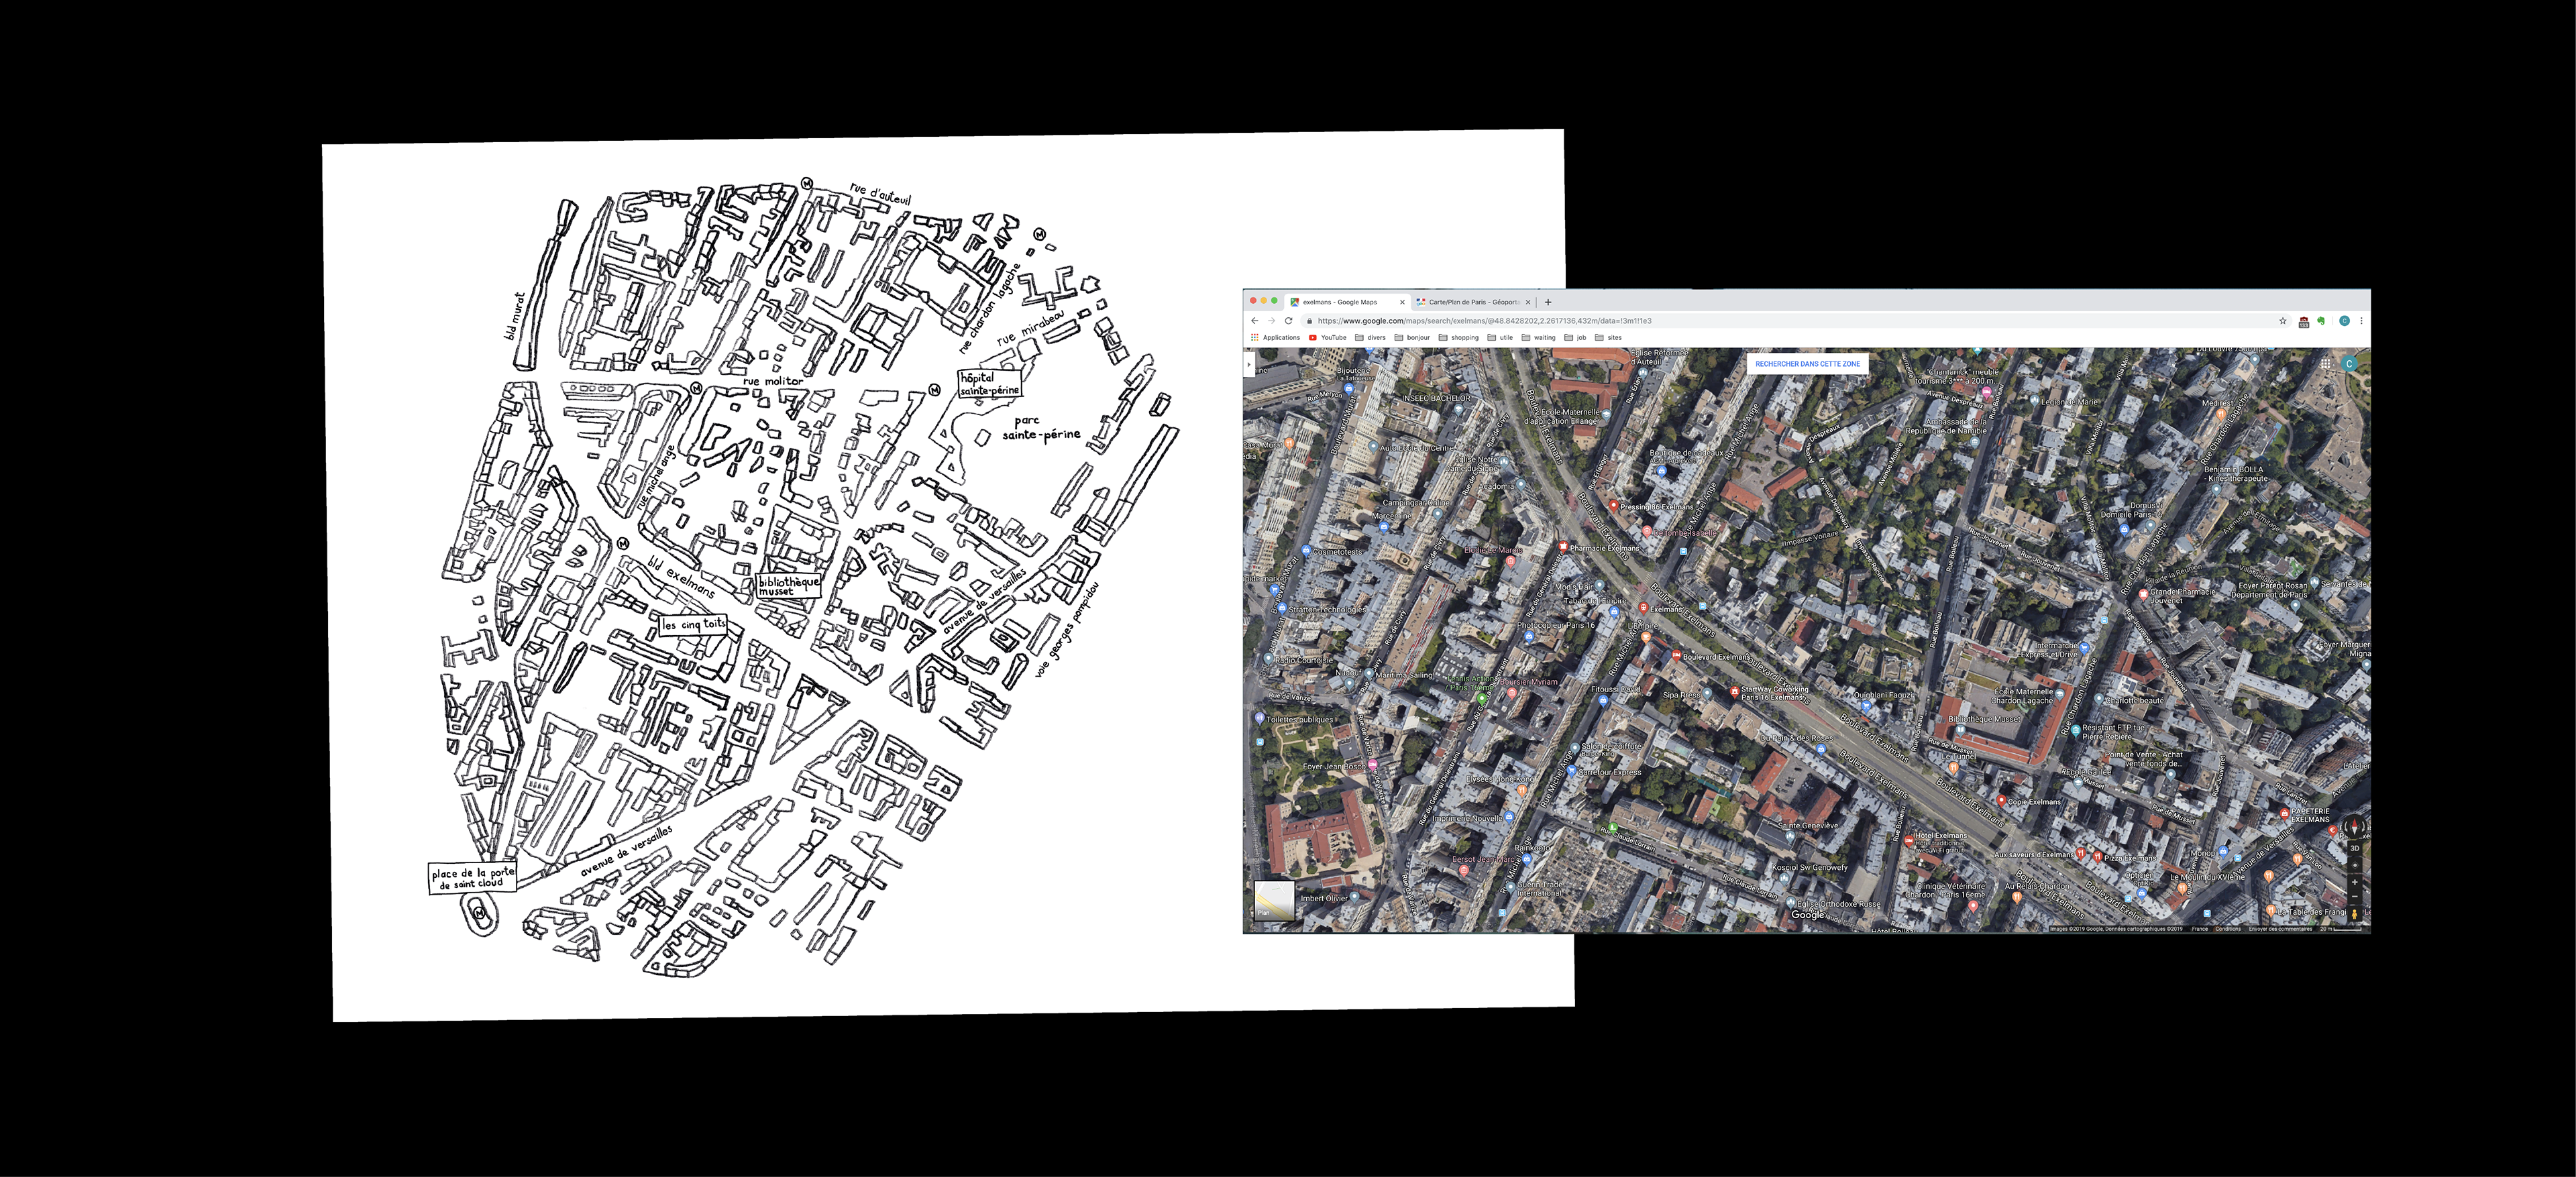Zoom in with the plus button
This screenshot has height=1177, width=2576.
tap(2355, 882)
